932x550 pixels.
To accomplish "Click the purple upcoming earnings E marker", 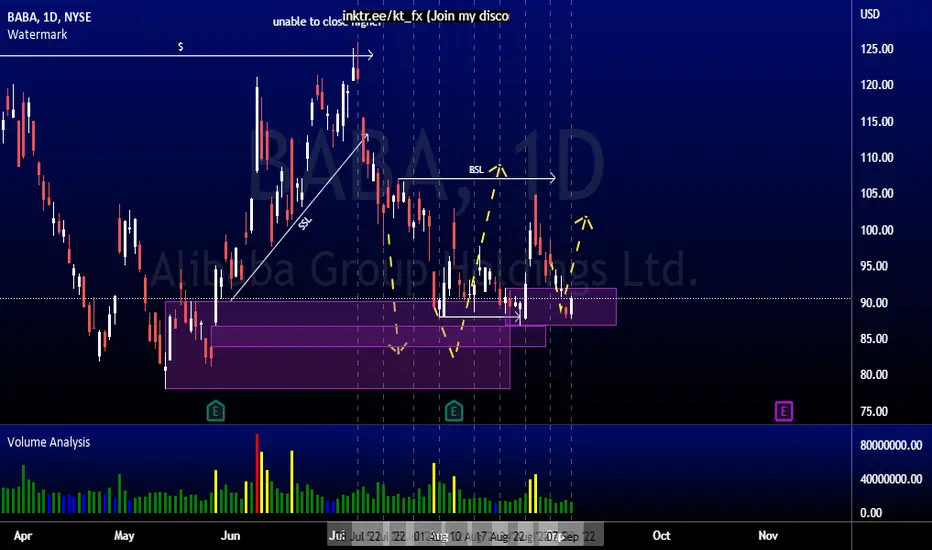I will [x=784, y=411].
